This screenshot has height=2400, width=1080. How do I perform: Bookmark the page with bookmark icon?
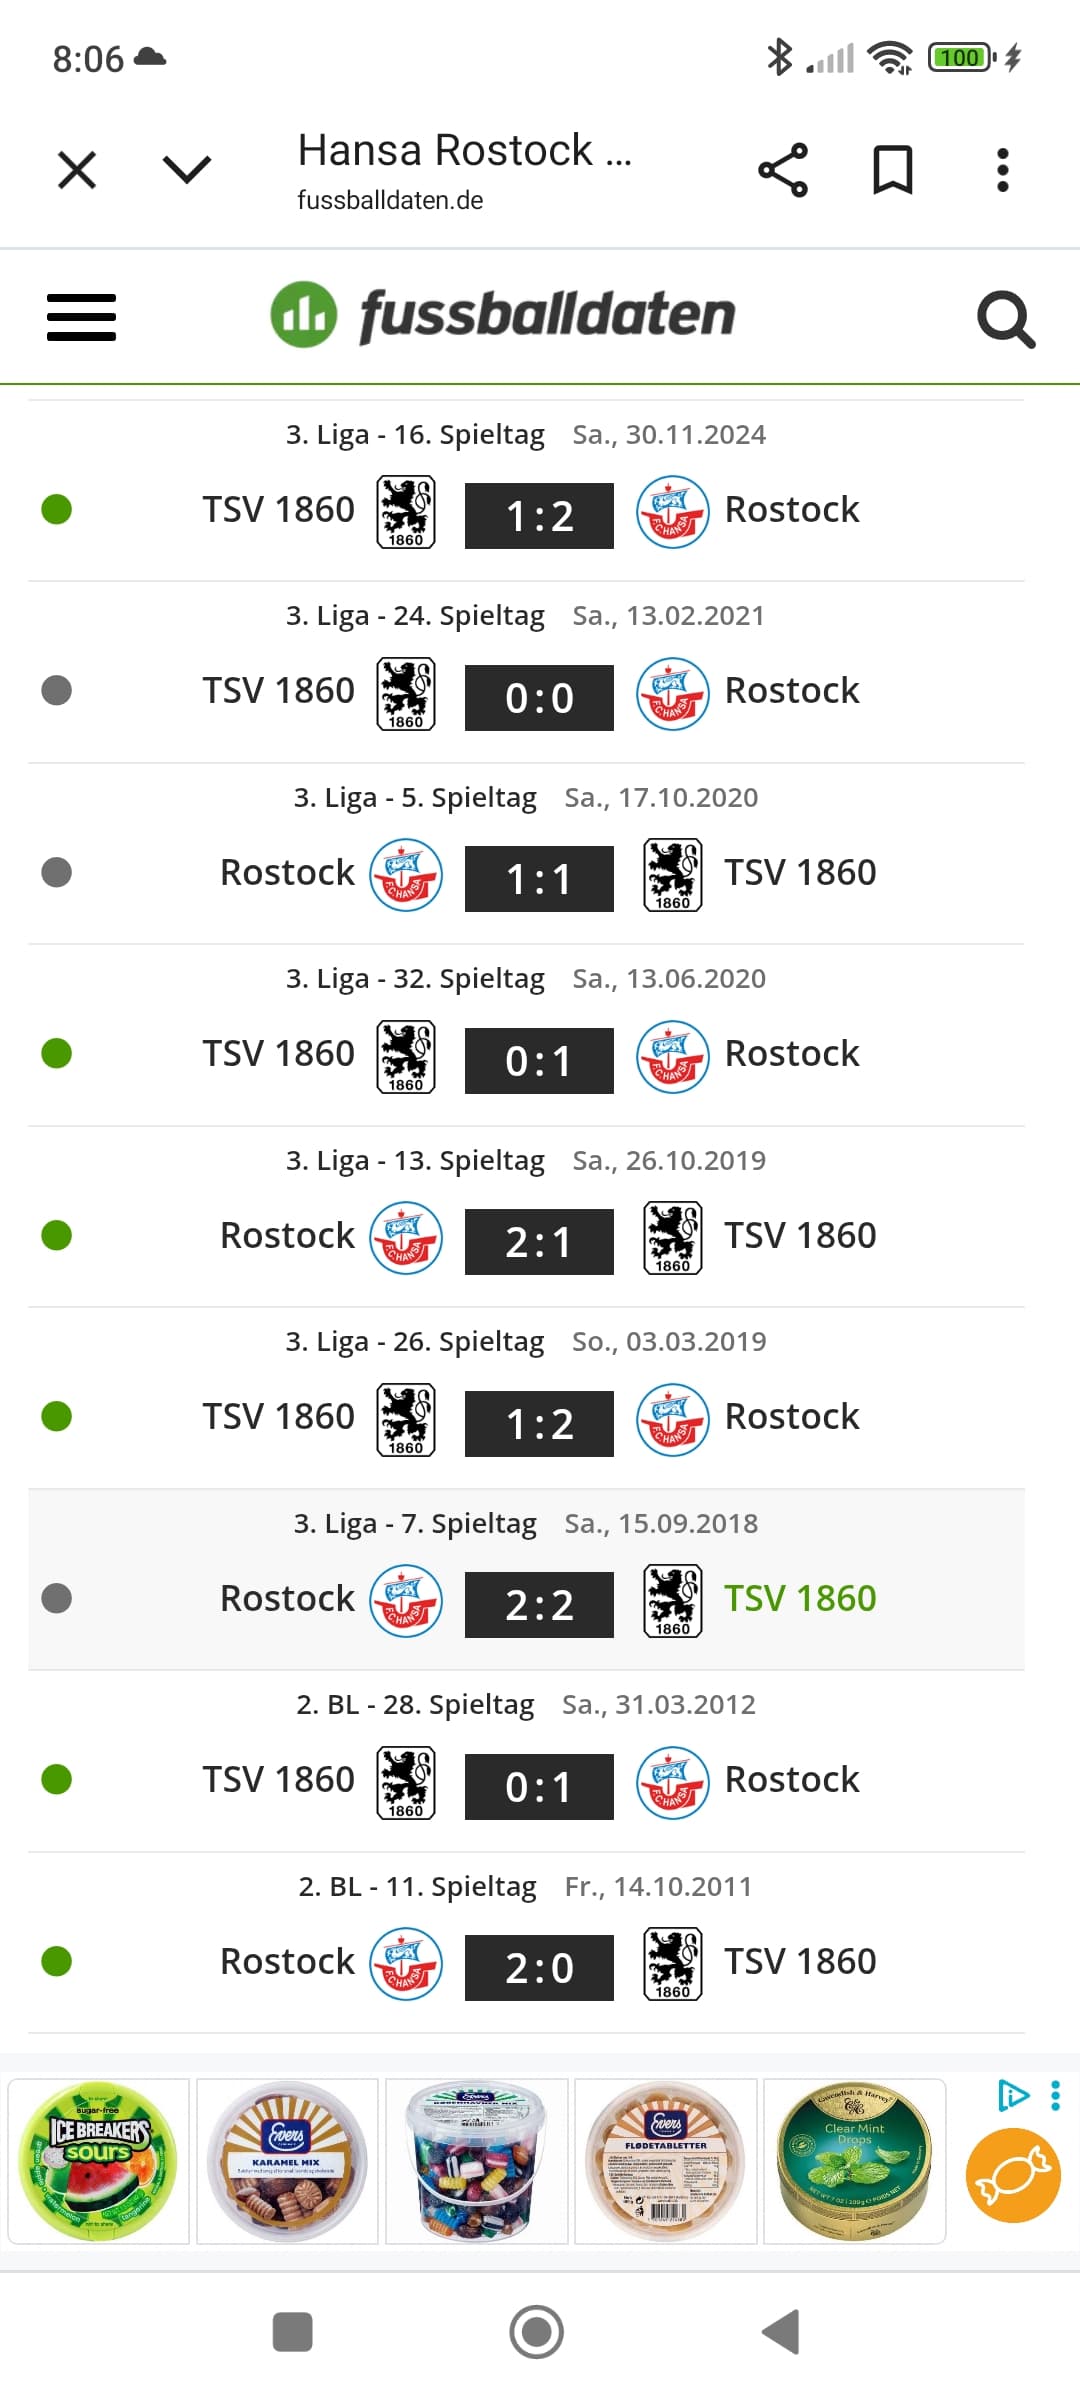tap(892, 170)
